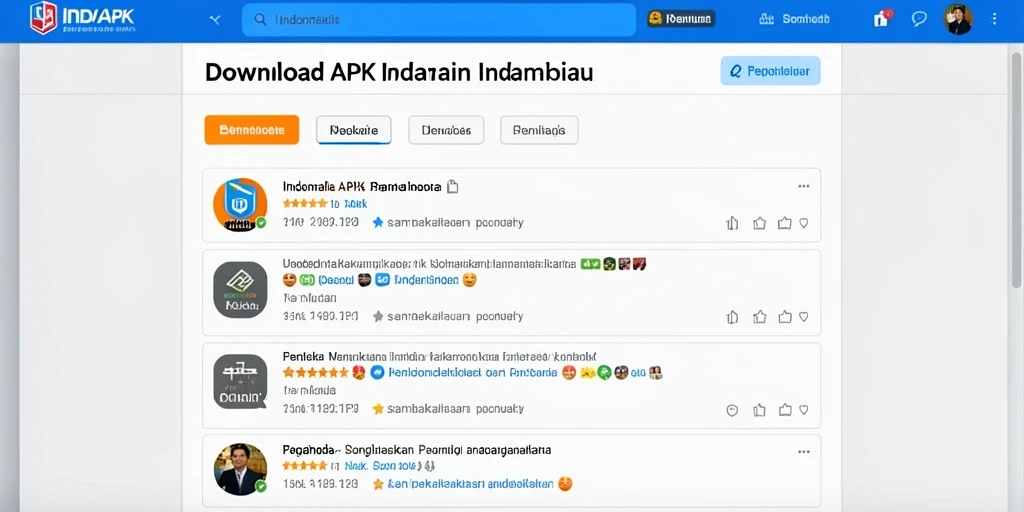Open the user profile avatar
Viewport: 1024px width, 512px height.
958,19
